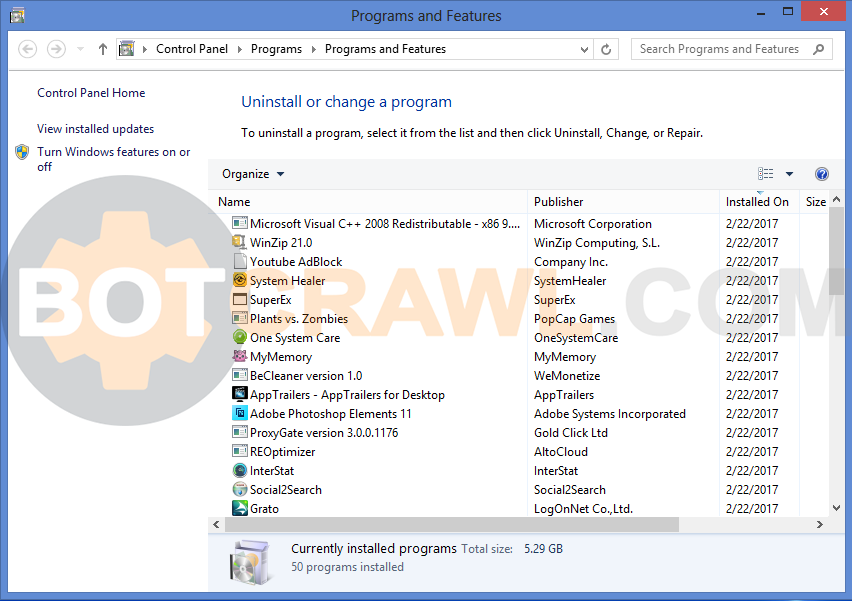Click the LogOnNet Co.,Ltd. publisher cell
The height and width of the screenshot is (601, 852).
pos(583,509)
